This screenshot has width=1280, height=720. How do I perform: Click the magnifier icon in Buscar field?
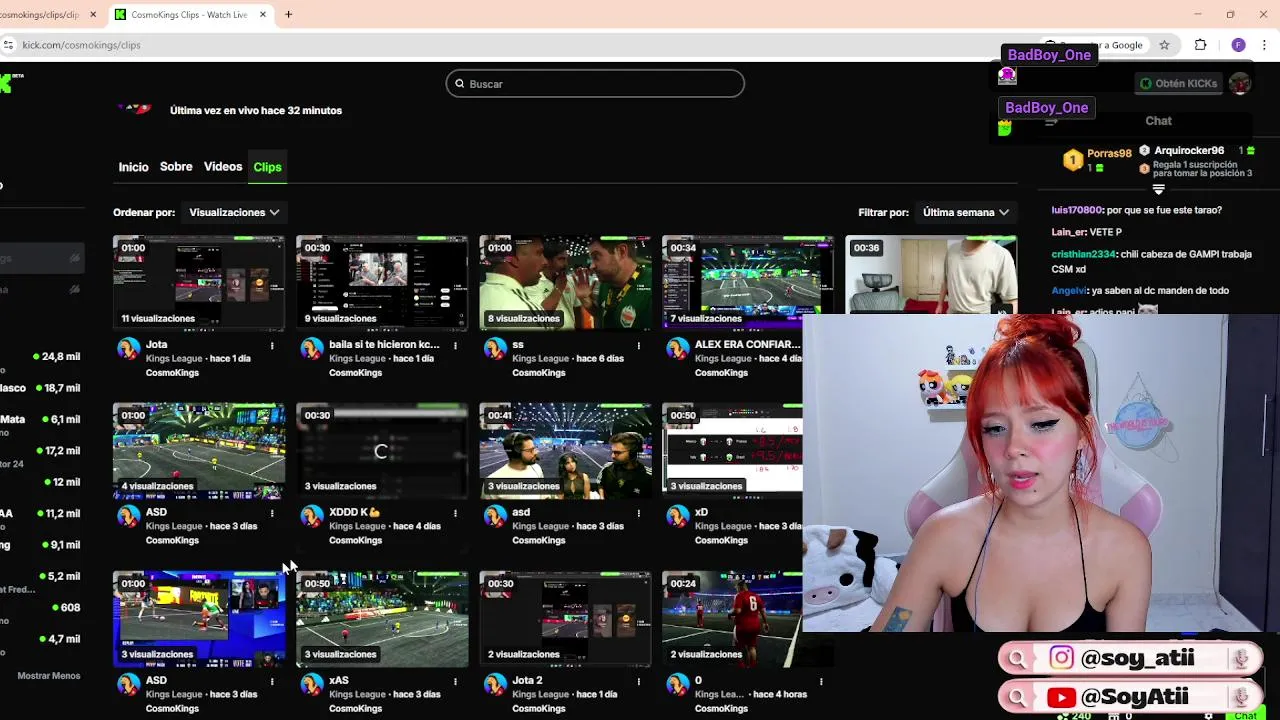click(460, 84)
